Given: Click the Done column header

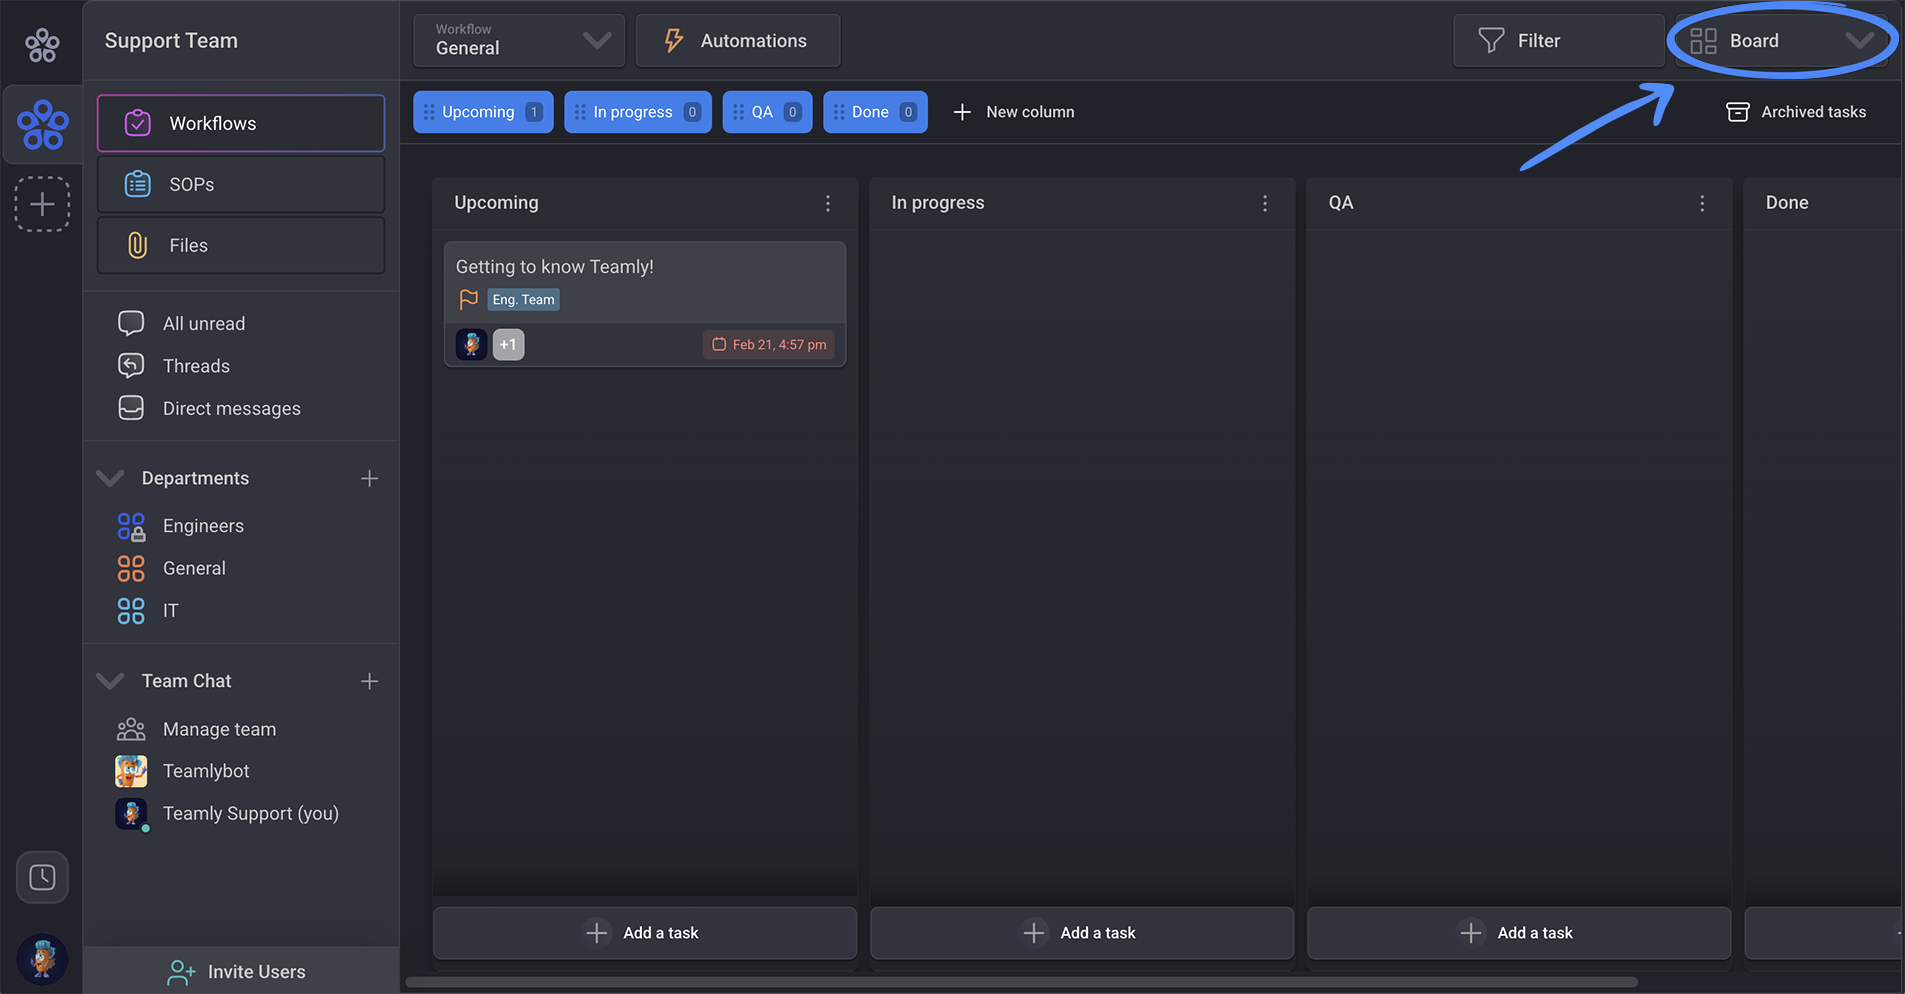Looking at the screenshot, I should coord(1787,202).
